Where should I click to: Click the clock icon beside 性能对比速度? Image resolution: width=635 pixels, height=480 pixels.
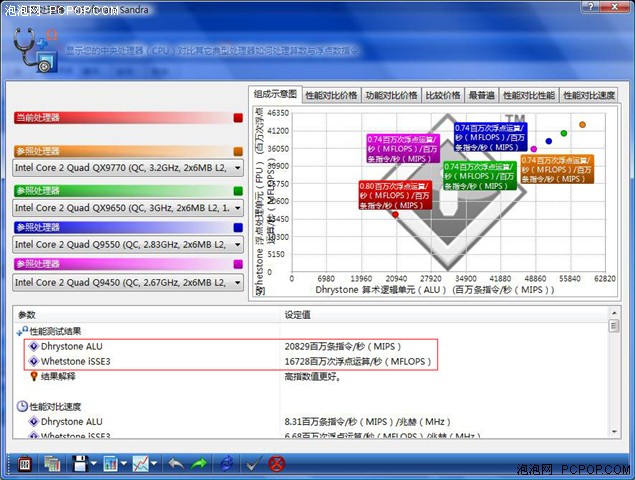(x=22, y=406)
